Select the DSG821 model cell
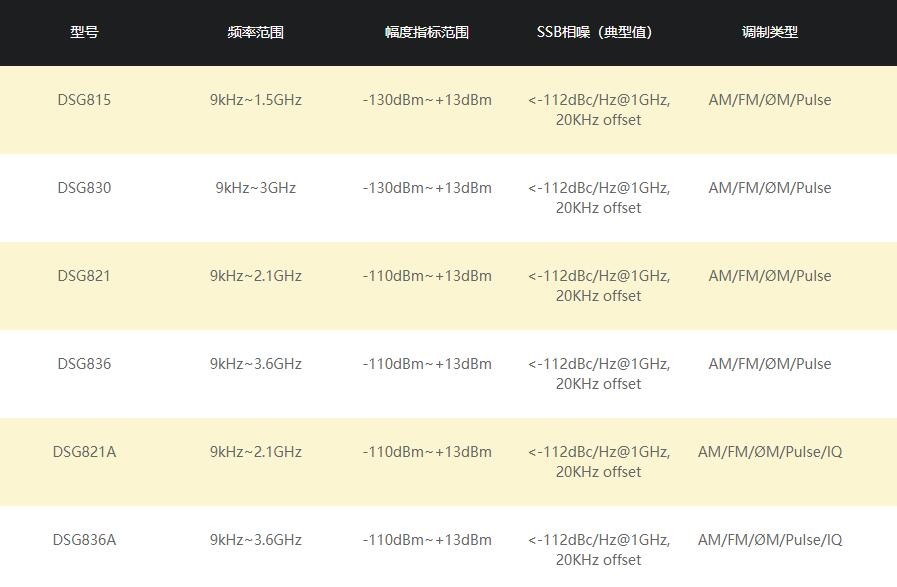 pos(84,276)
